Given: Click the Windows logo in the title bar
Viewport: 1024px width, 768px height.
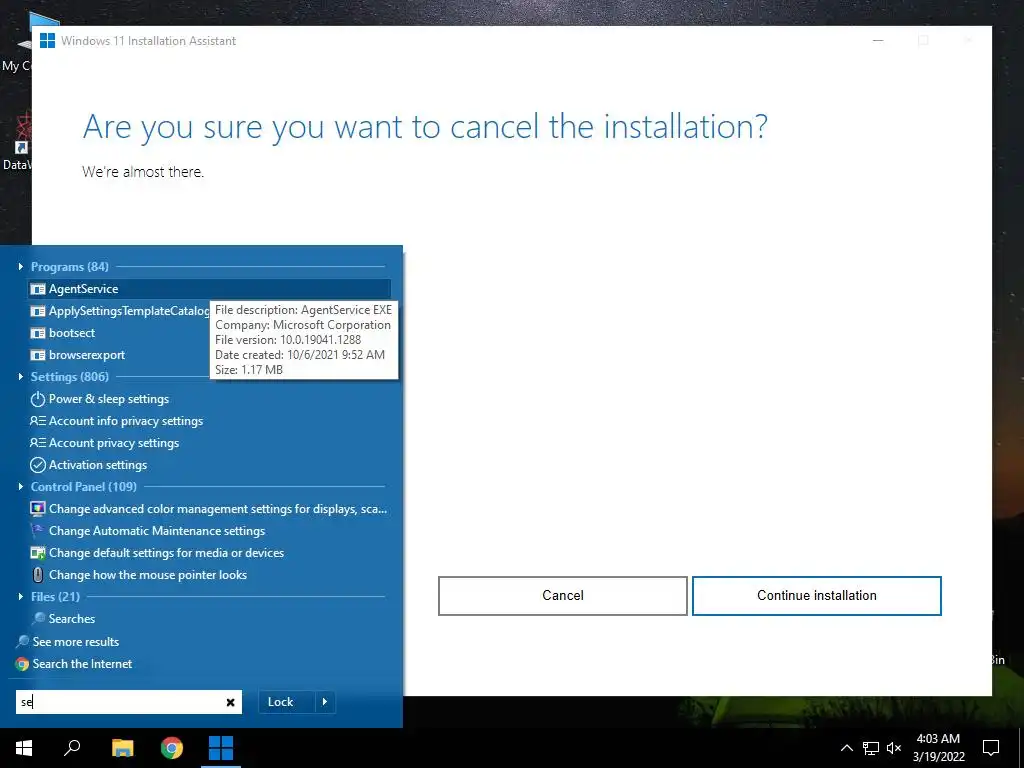Looking at the screenshot, I should (47, 40).
